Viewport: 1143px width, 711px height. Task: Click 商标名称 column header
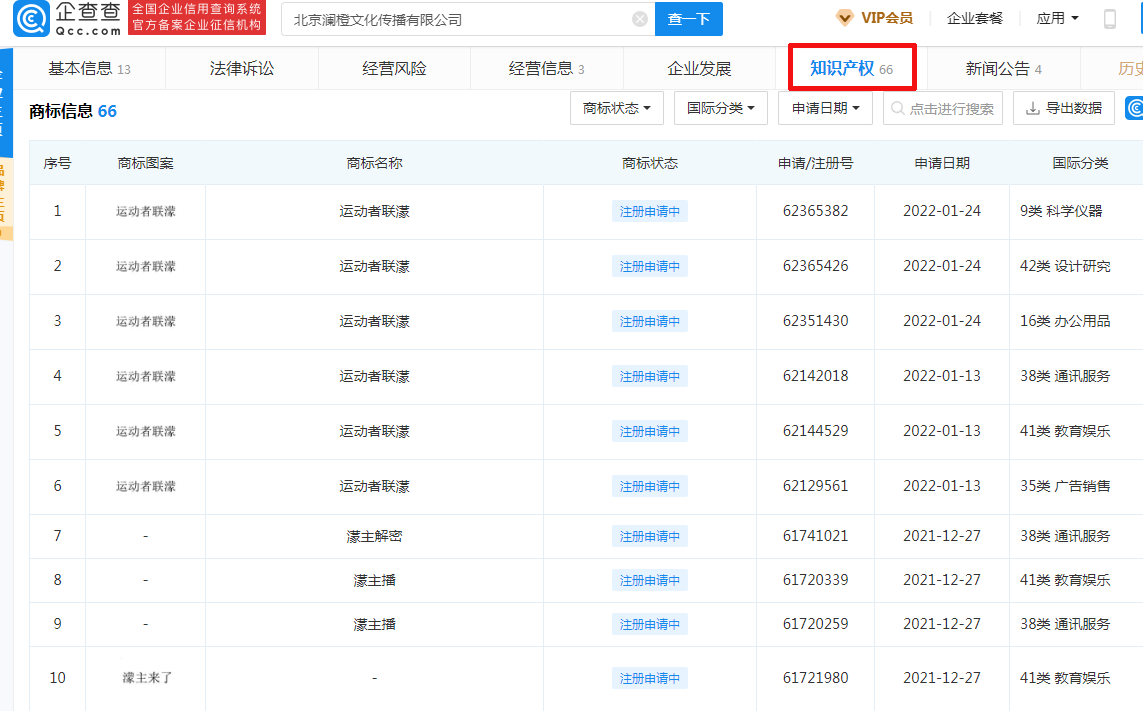pyautogui.click(x=375, y=163)
